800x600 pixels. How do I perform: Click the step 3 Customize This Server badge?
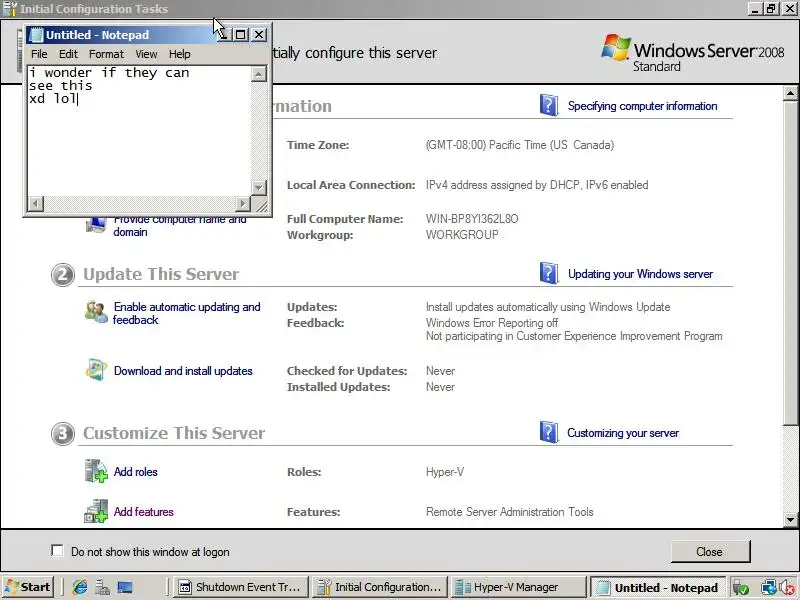pyautogui.click(x=63, y=434)
